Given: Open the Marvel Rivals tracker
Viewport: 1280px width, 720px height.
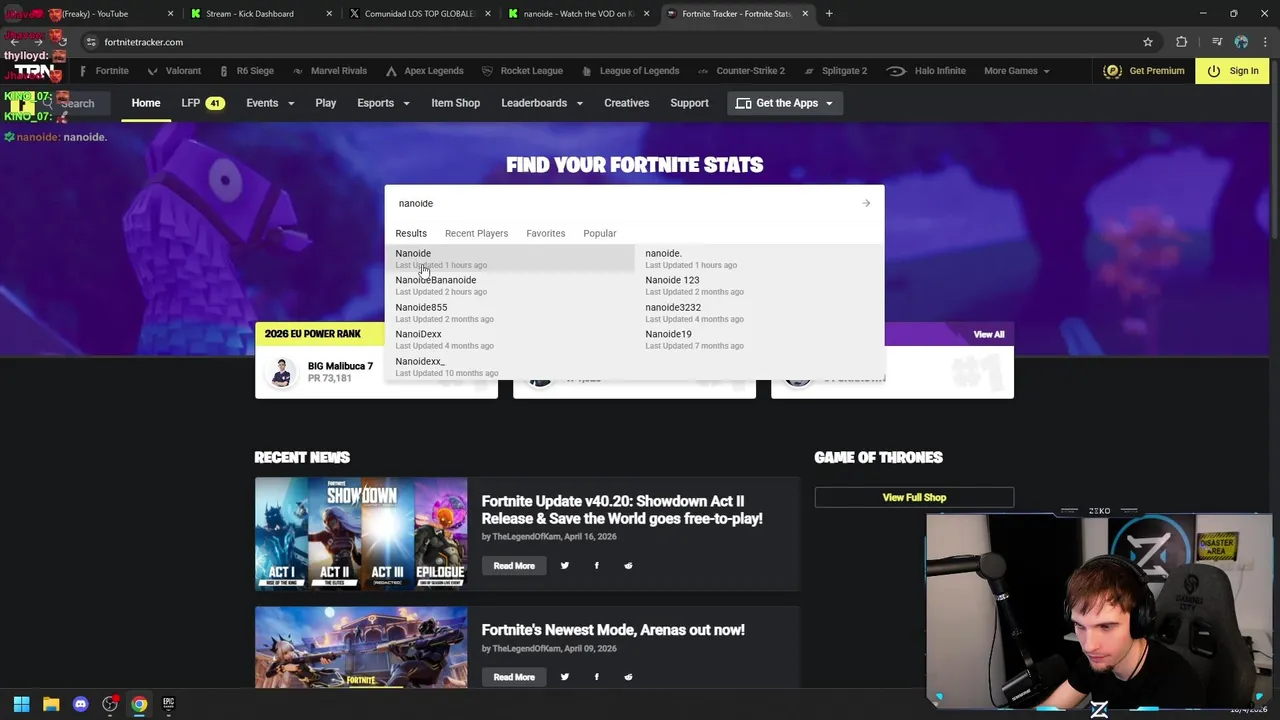Looking at the screenshot, I should [x=330, y=71].
